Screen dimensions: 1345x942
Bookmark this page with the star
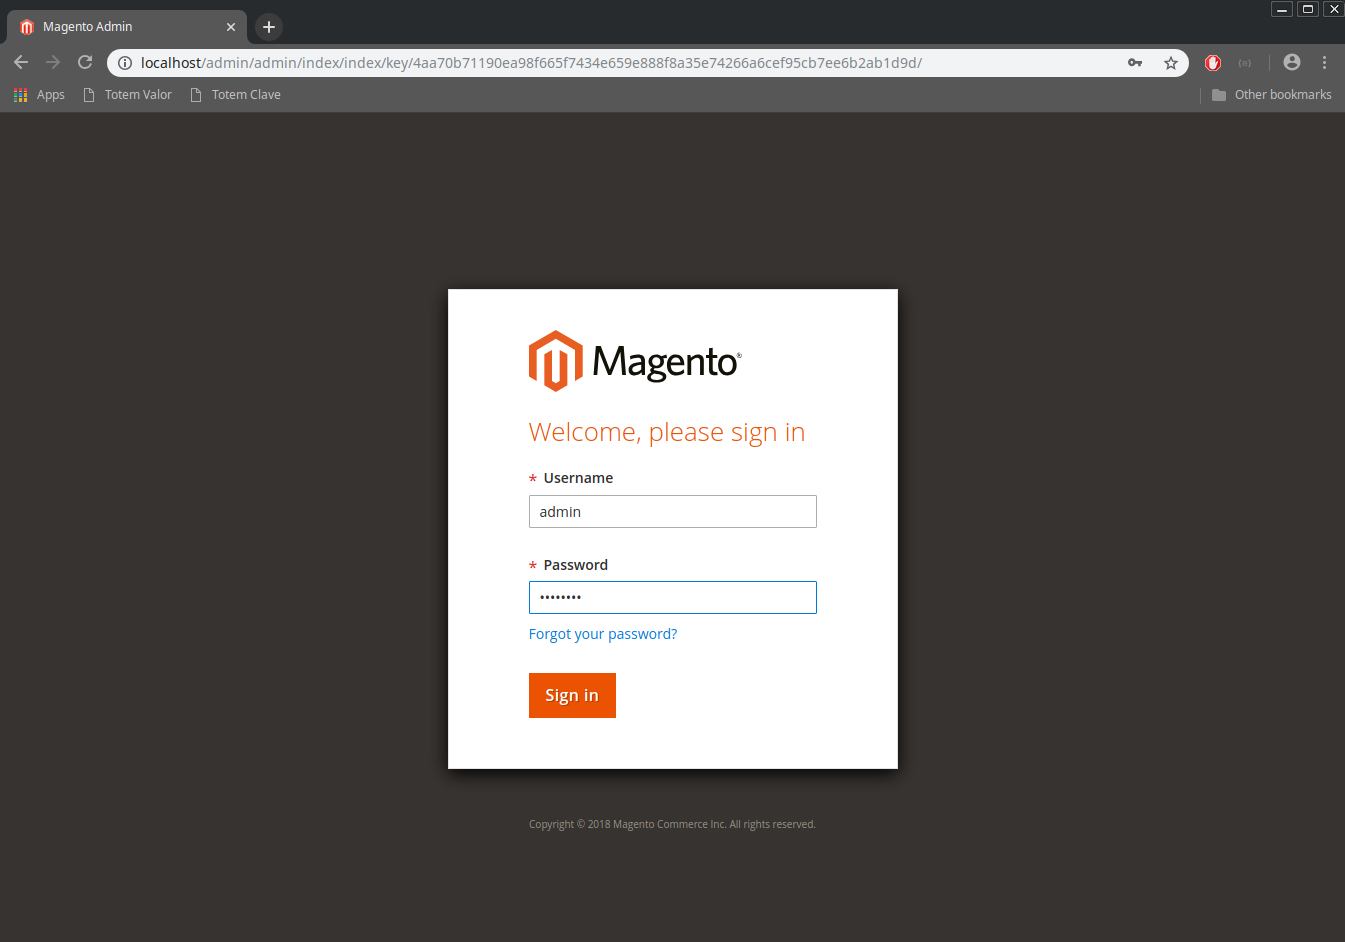pyautogui.click(x=1171, y=63)
